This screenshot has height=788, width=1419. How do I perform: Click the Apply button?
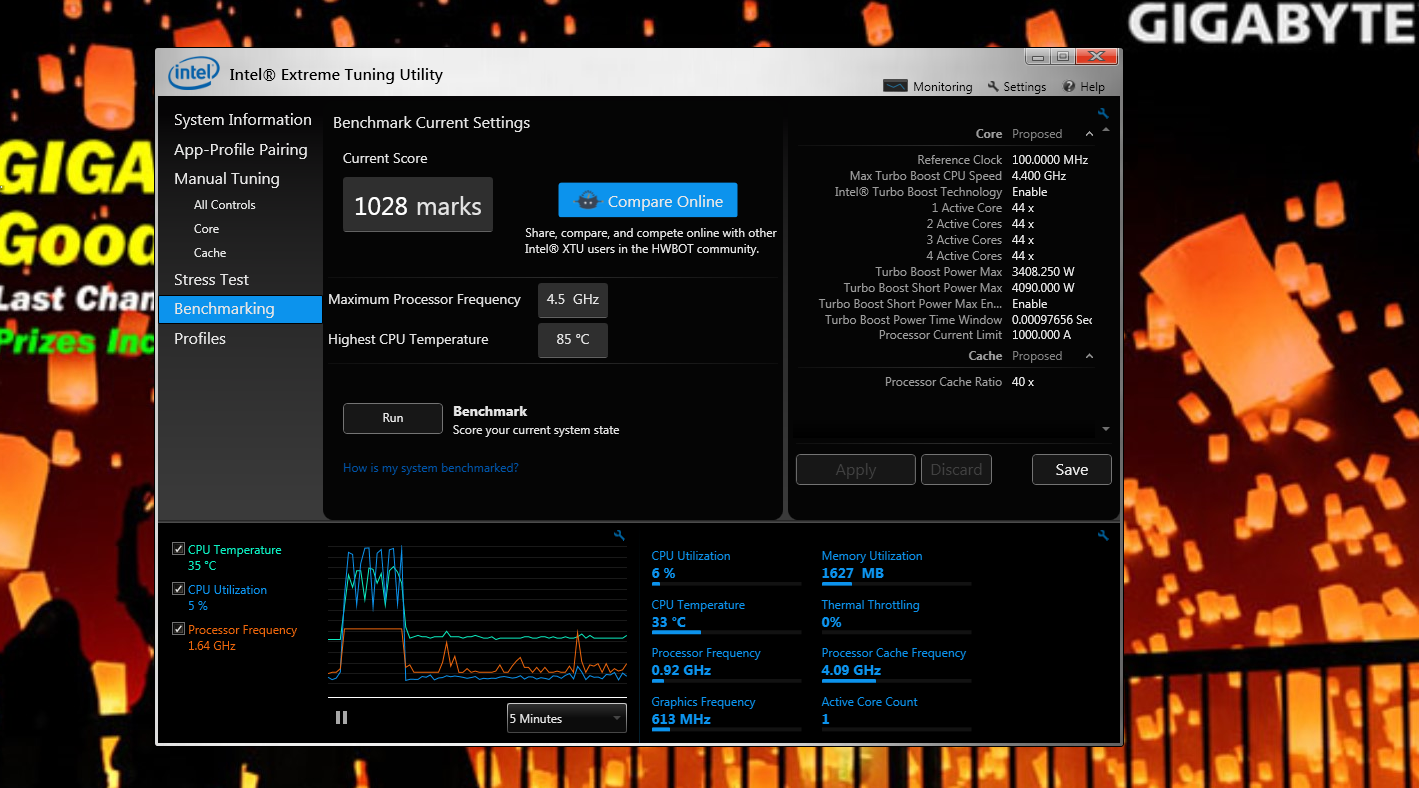856,470
